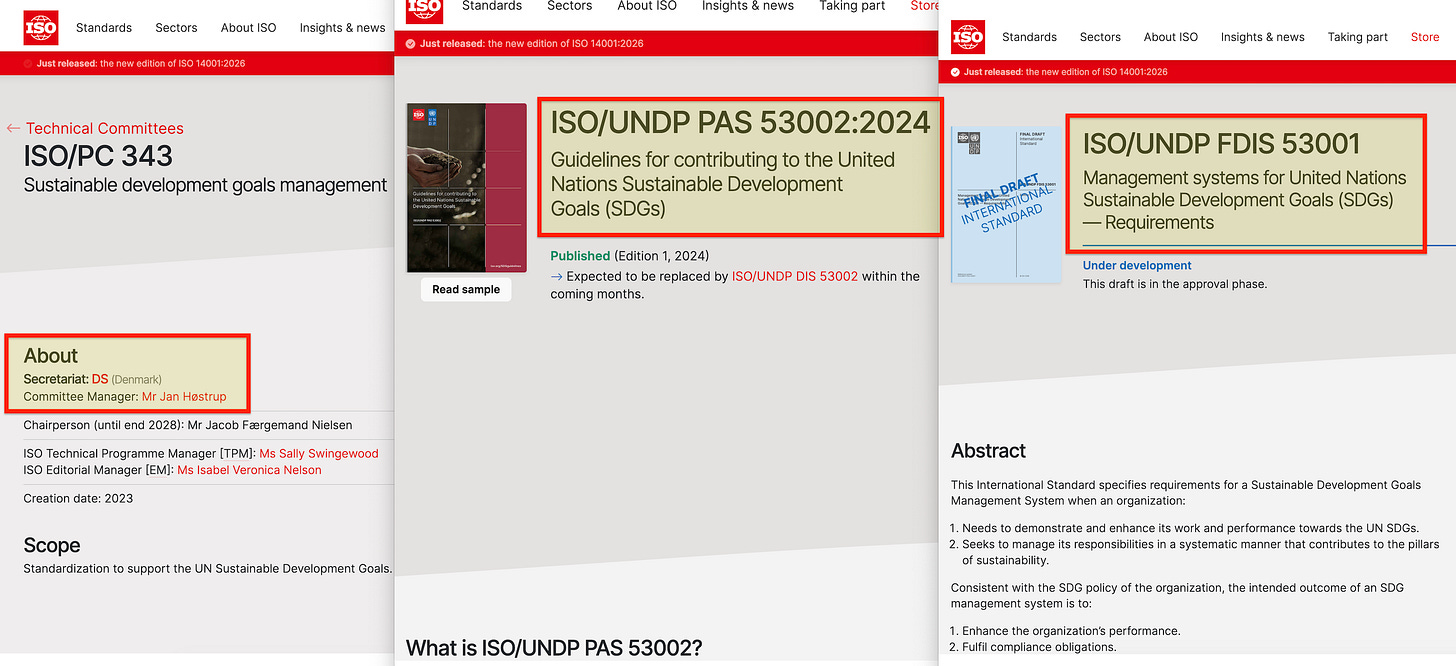Click the green Published status label

[580, 256]
